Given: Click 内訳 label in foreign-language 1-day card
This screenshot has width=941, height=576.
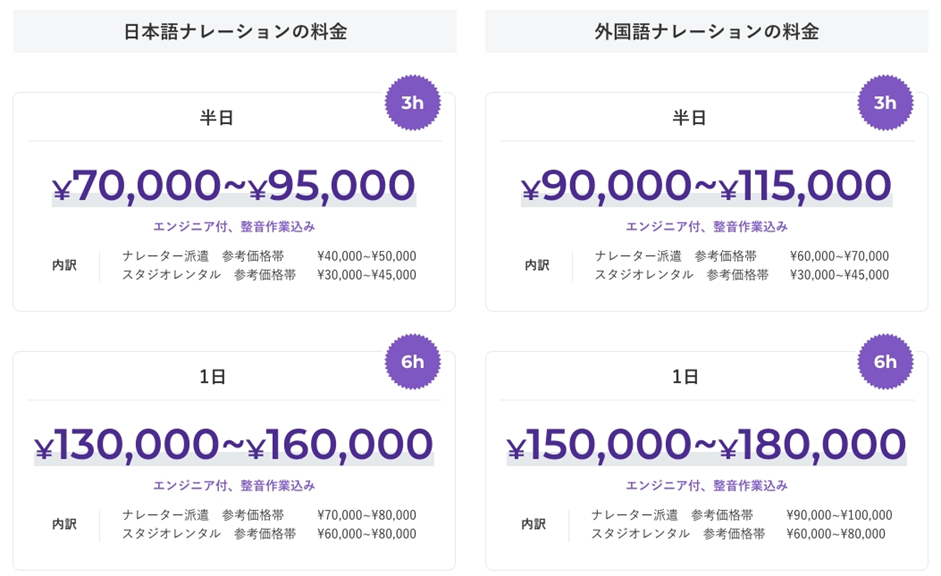Looking at the screenshot, I should [535, 525].
